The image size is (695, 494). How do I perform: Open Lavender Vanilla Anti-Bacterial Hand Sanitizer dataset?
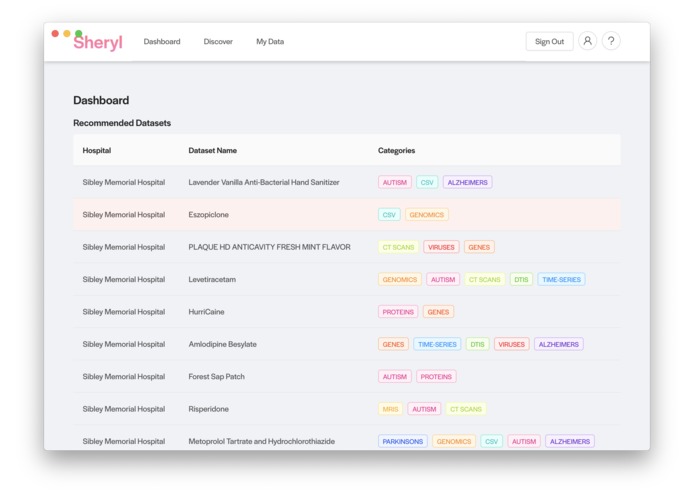pos(264,182)
